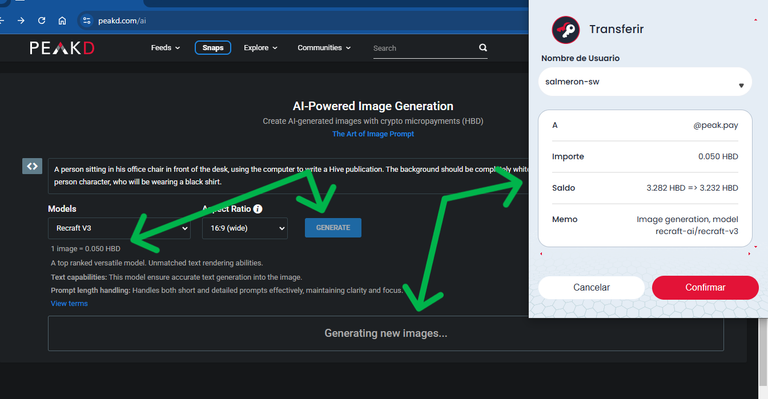Image resolution: width=768 pixels, height=399 pixels.
Task: Open the Aspect Ratio info icon
Action: tap(258, 209)
